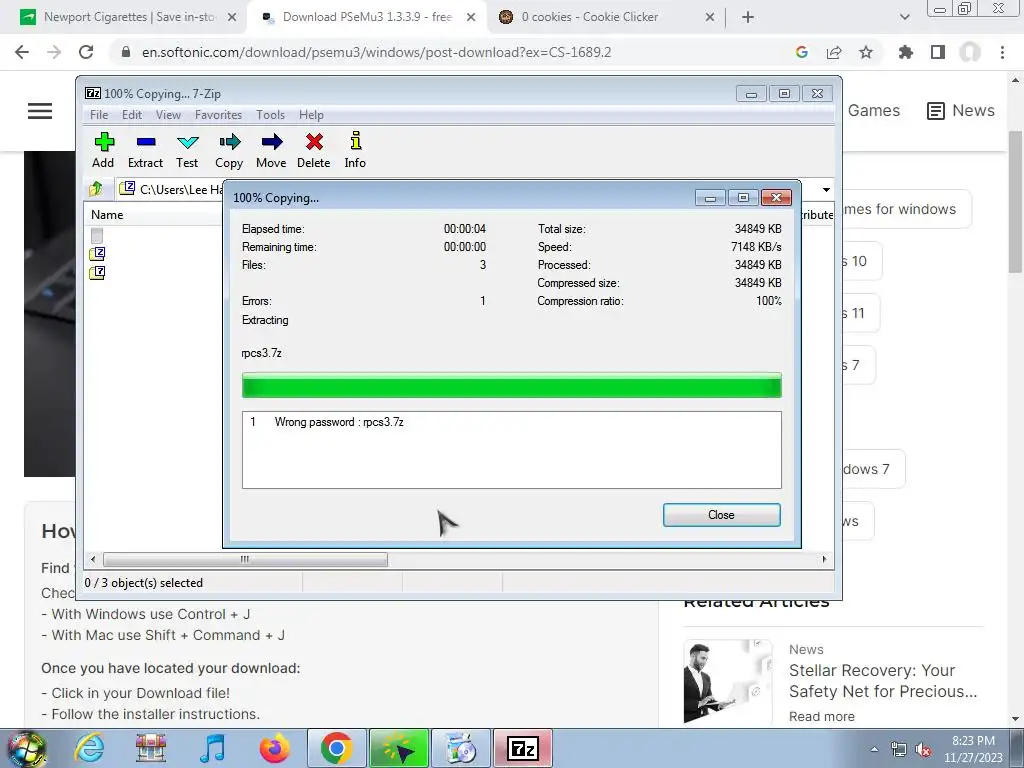The width and height of the screenshot is (1024, 768).
Task: Click Read more under Stellar Recovery
Action: [822, 716]
